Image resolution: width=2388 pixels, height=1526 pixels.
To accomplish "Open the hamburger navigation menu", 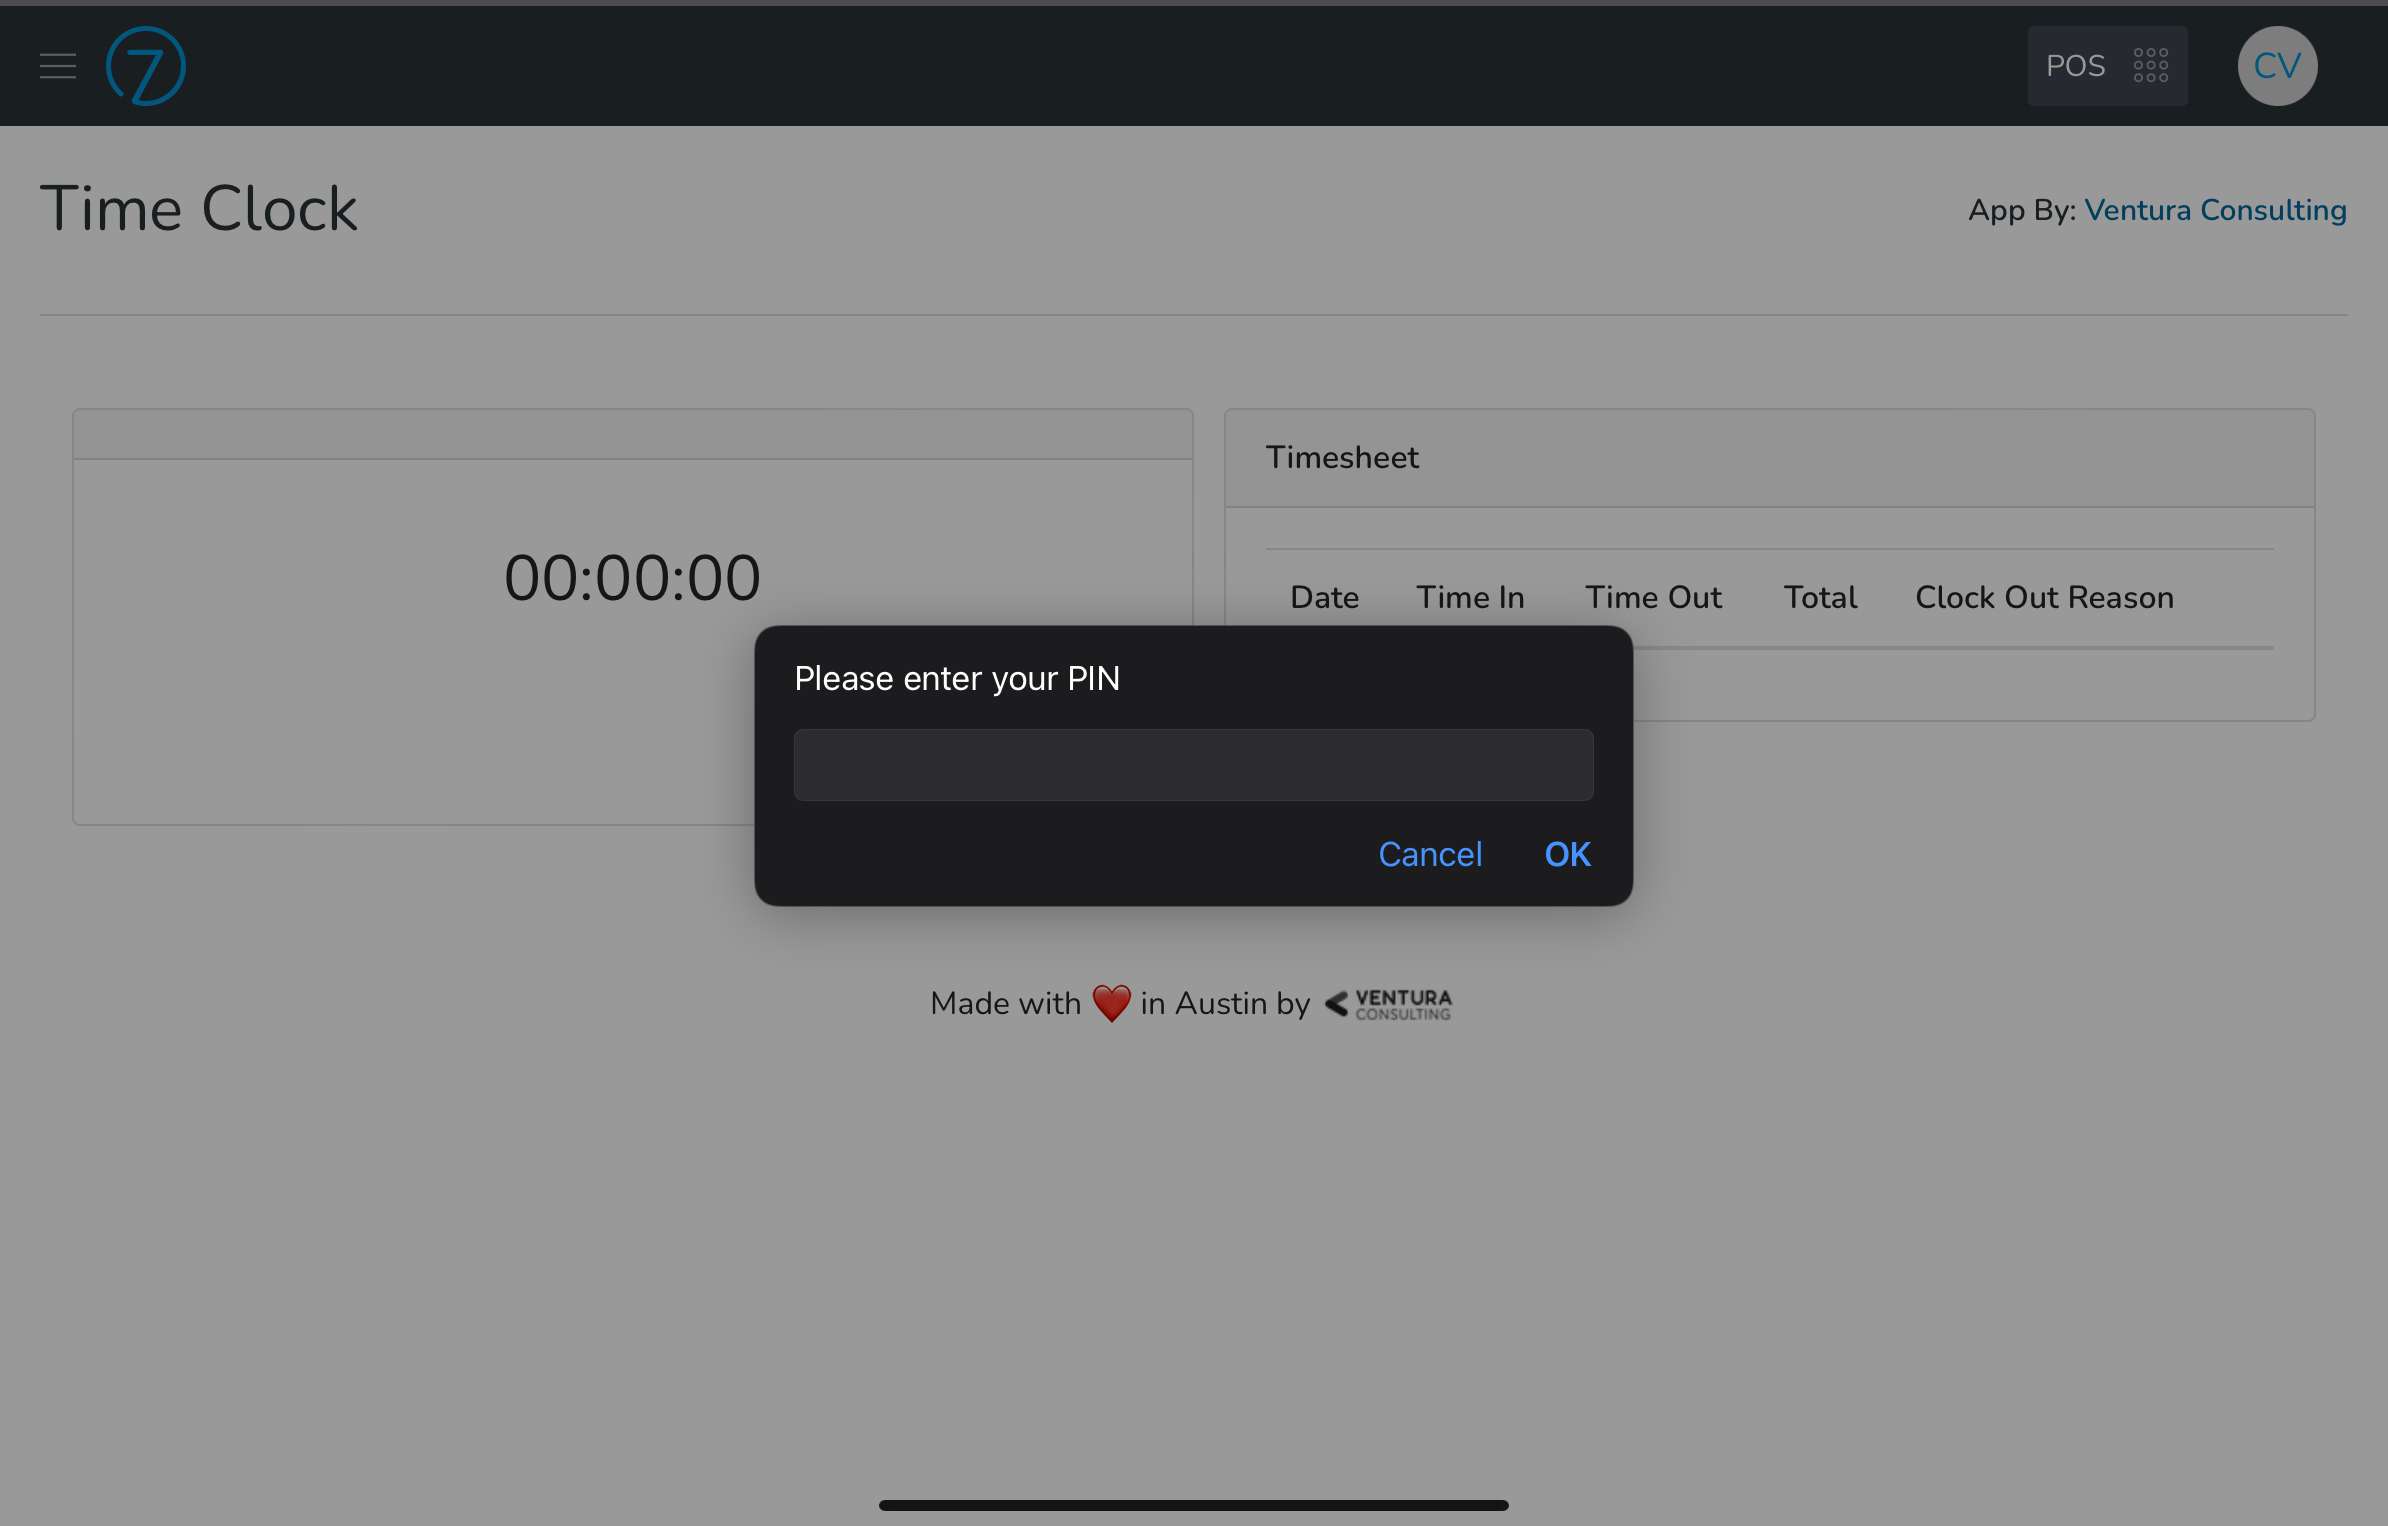I will click(x=58, y=66).
